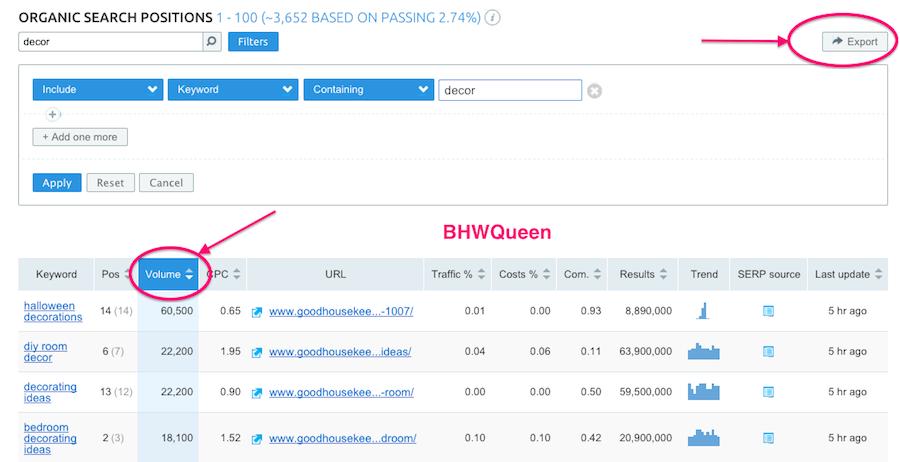Click the plus icon below Include dropdown
Image resolution: width=900 pixels, height=462 pixels.
tap(53, 115)
